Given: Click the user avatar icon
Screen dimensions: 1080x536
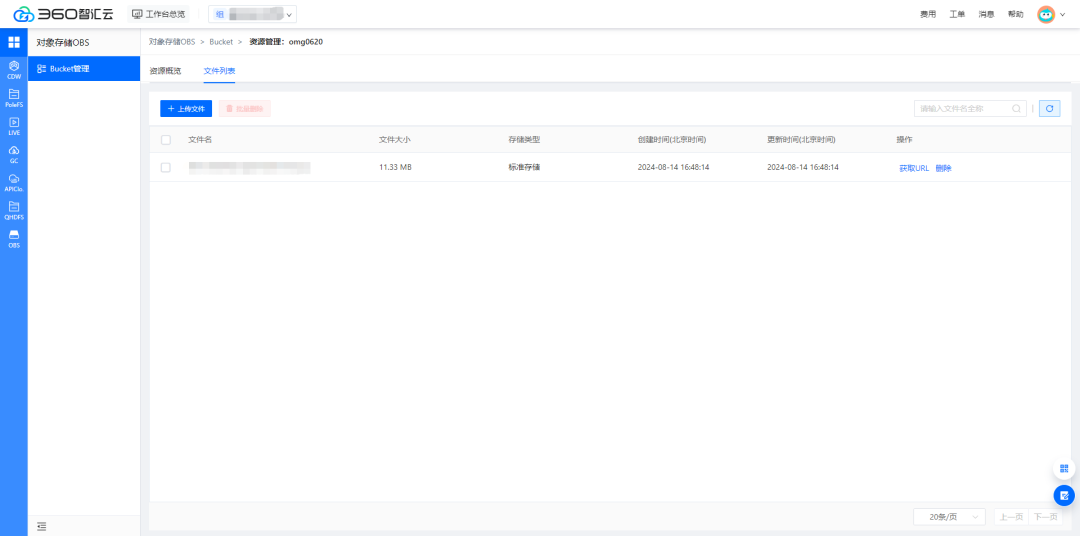Looking at the screenshot, I should (x=1046, y=14).
